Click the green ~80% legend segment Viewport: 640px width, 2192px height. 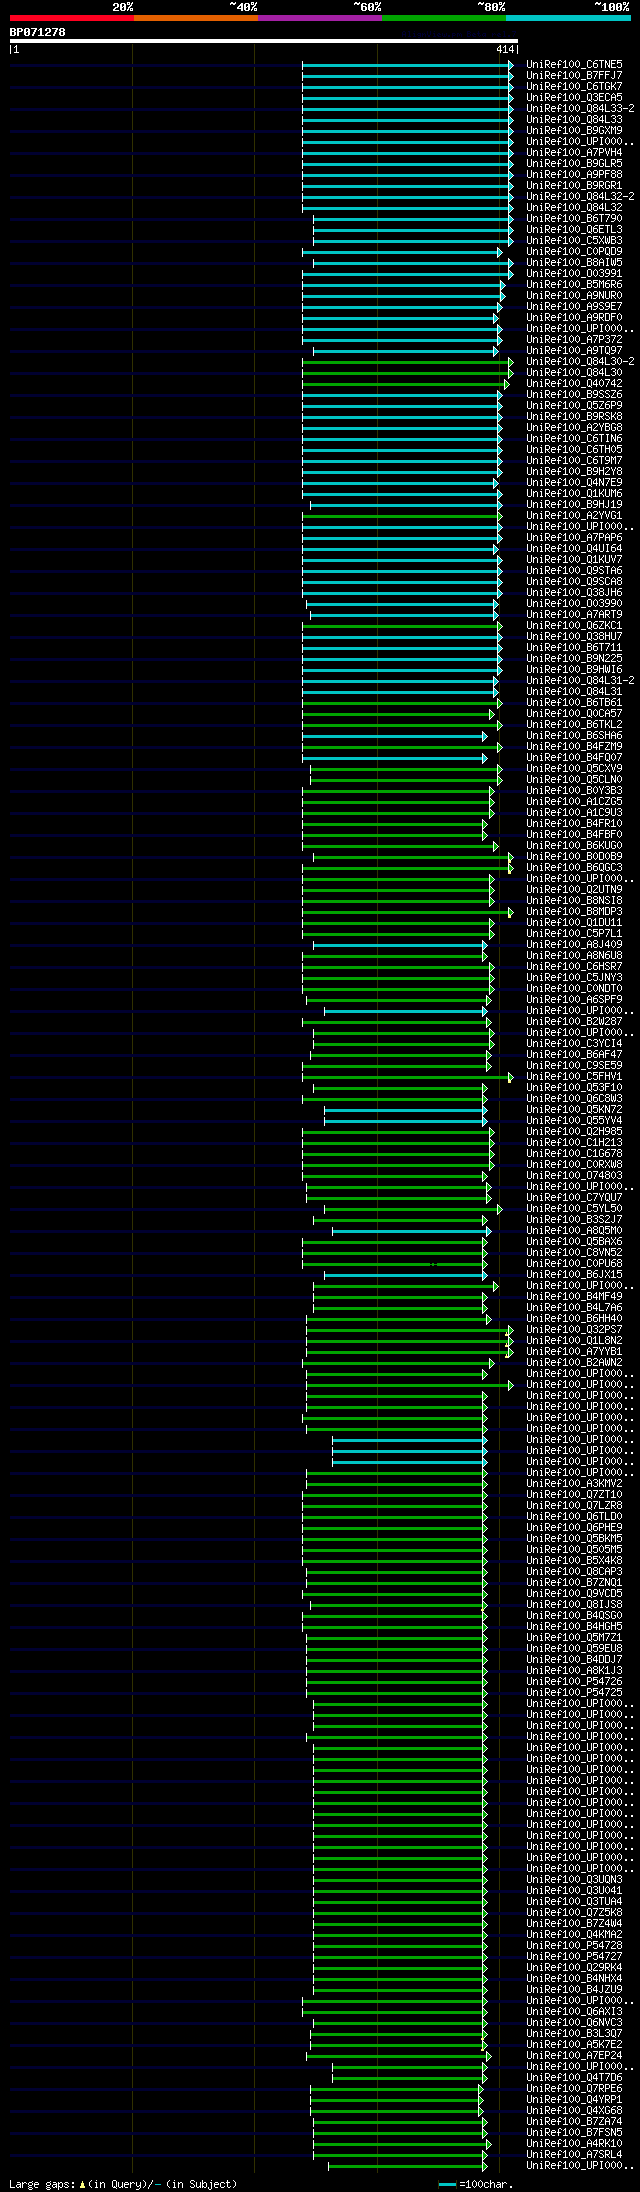click(x=444, y=18)
